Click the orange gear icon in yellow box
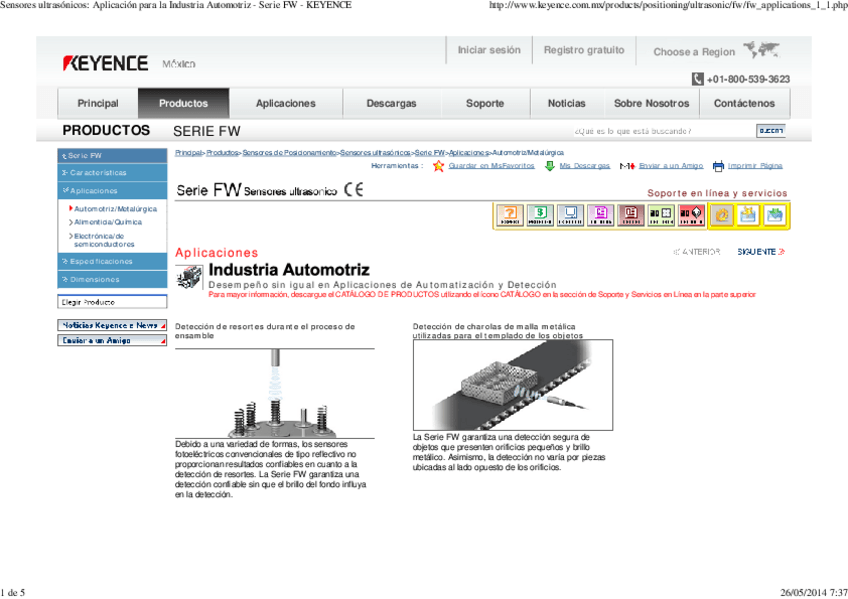Image resolution: width=848 pixels, height=599 pixels. point(722,215)
